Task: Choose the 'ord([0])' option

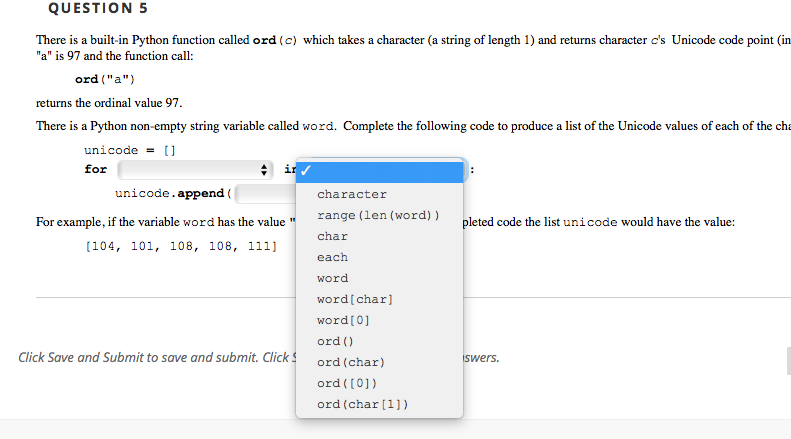Action: click(347, 383)
